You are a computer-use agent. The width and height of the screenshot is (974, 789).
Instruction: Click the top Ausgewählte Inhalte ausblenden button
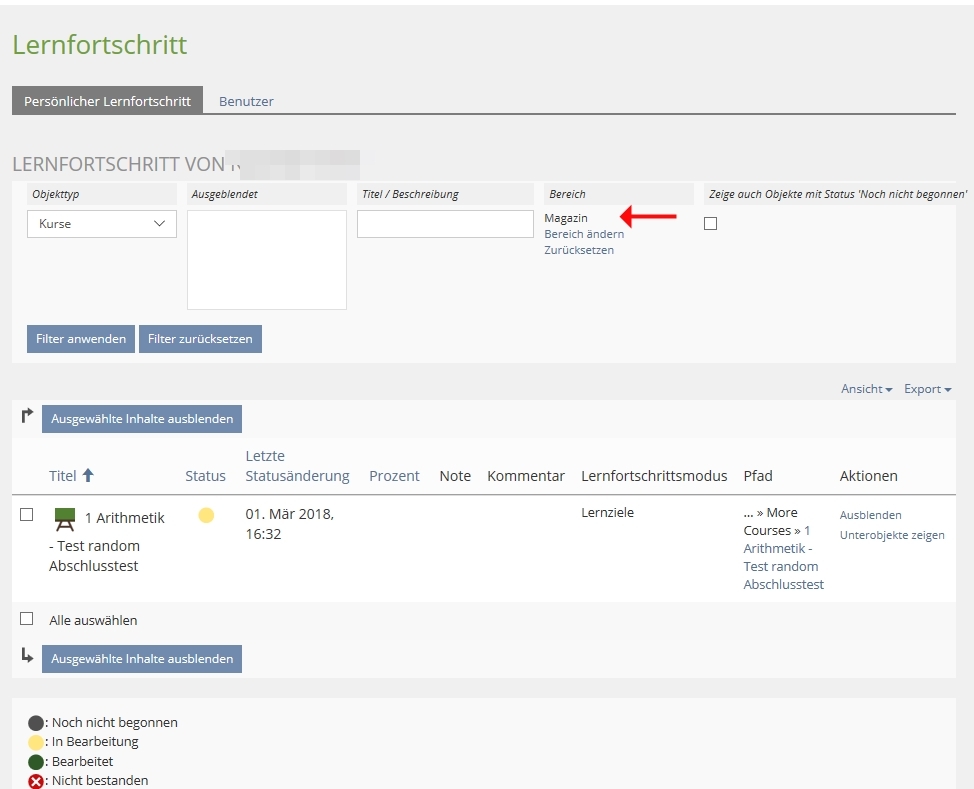point(142,419)
